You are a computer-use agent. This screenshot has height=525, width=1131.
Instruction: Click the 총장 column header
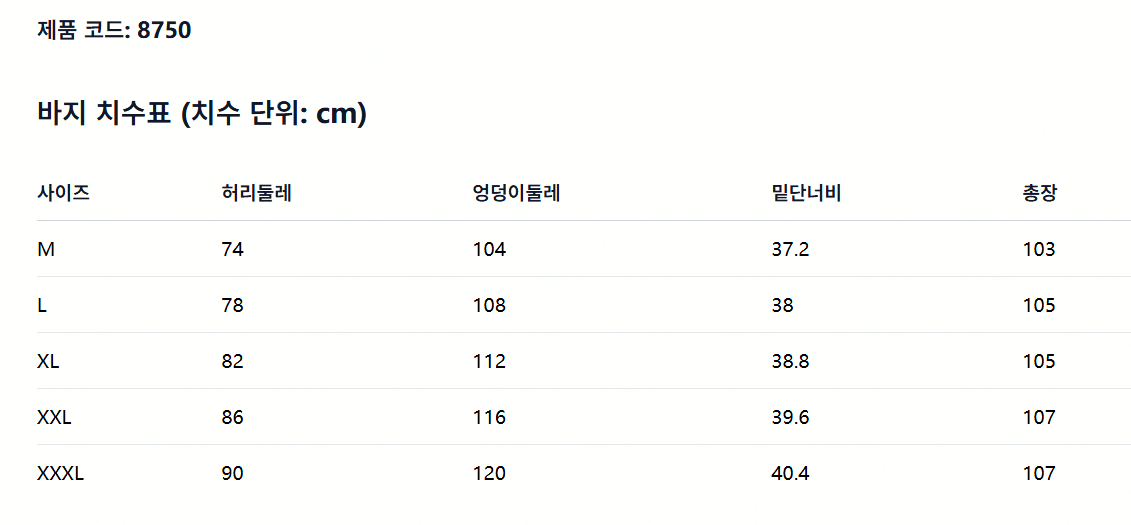(1041, 193)
